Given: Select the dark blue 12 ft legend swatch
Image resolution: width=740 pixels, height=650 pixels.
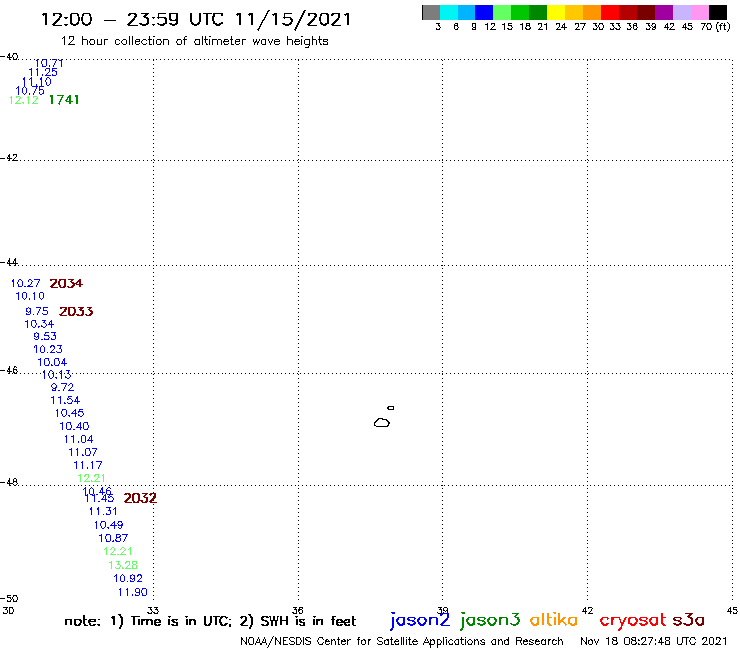Looking at the screenshot, I should [x=484, y=12].
